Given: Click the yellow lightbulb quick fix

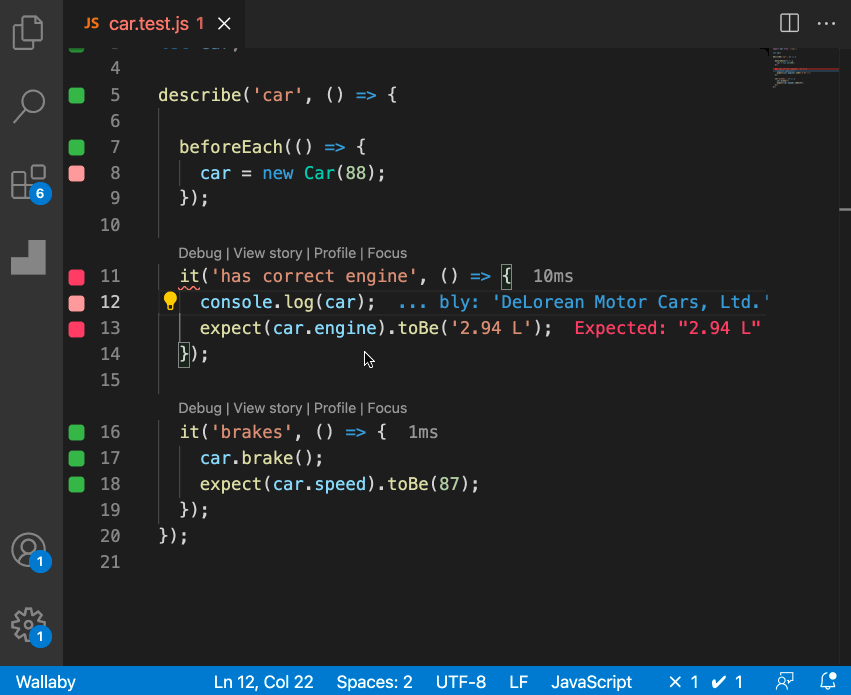Looking at the screenshot, I should click(x=170, y=301).
